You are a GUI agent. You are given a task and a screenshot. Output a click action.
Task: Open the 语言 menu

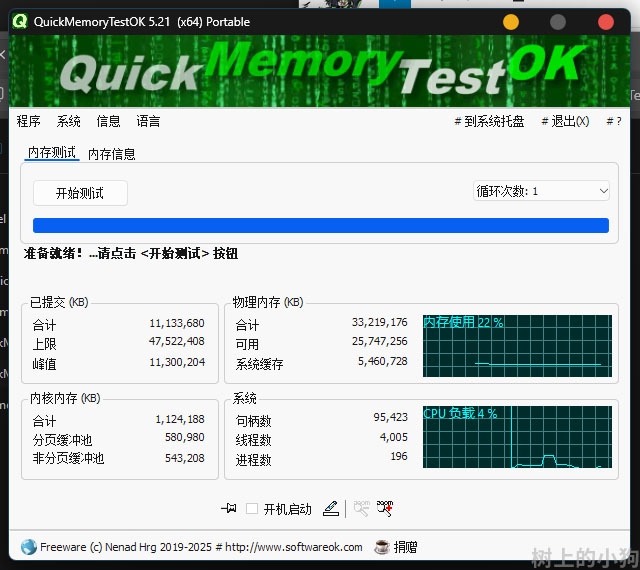148,121
